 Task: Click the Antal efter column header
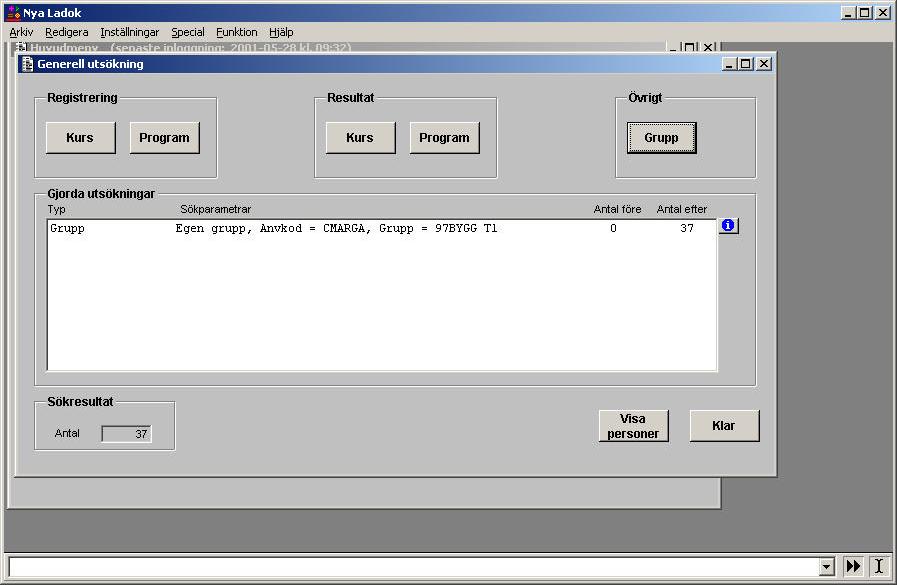click(x=682, y=209)
